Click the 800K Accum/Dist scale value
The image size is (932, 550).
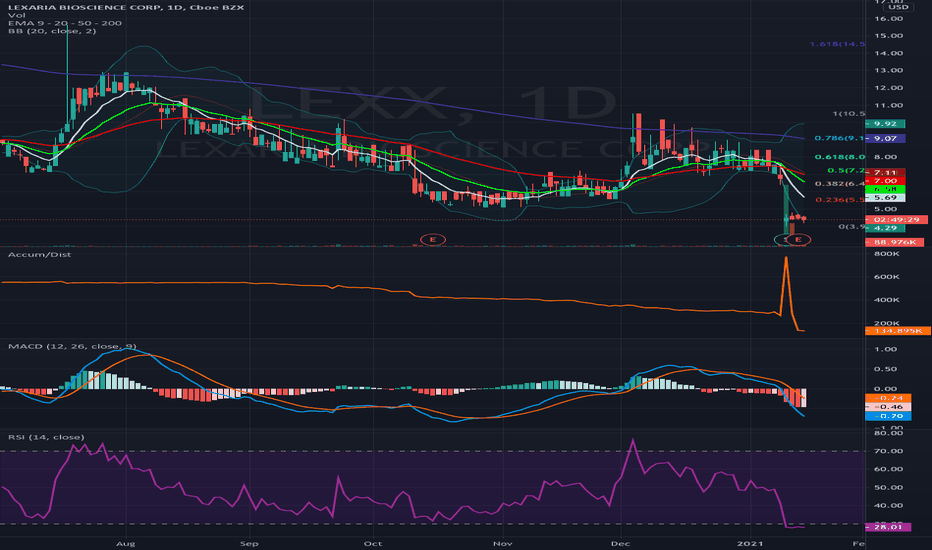click(x=887, y=254)
